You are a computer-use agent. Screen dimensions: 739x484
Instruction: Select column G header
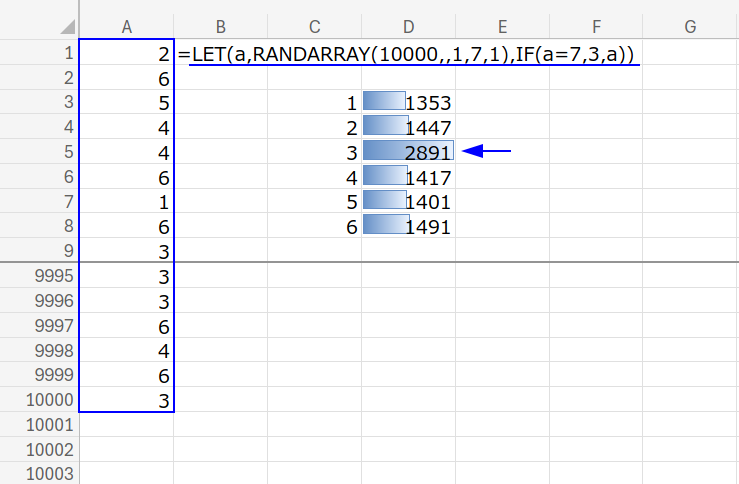click(x=690, y=27)
